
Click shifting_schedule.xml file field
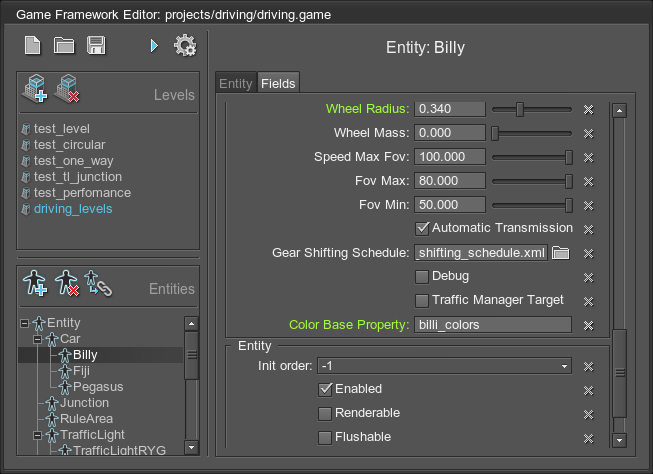point(481,253)
